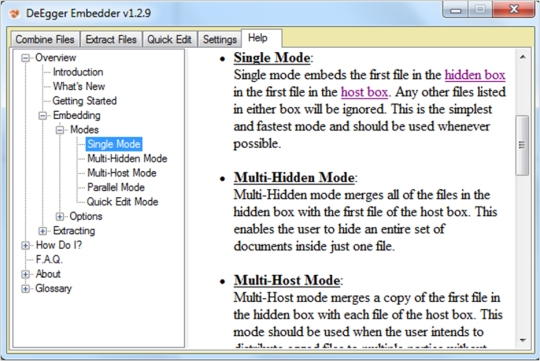Select the Help tab

[261, 38]
